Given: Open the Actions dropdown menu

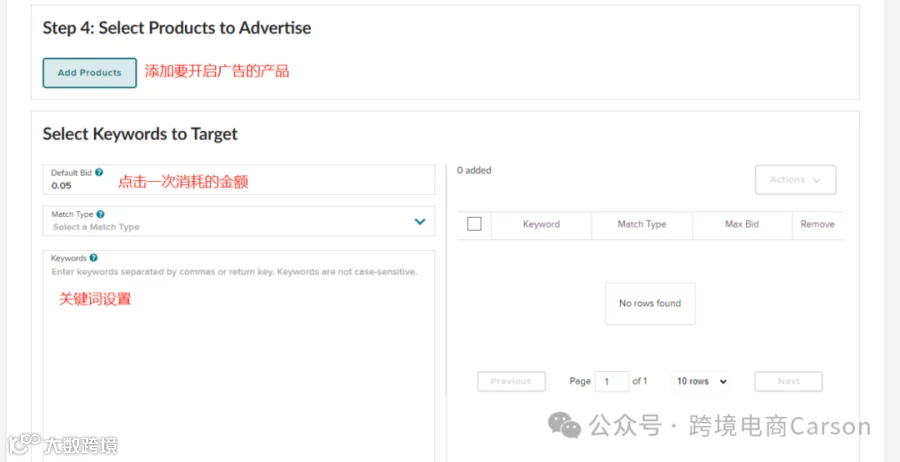Looking at the screenshot, I should click(x=795, y=180).
